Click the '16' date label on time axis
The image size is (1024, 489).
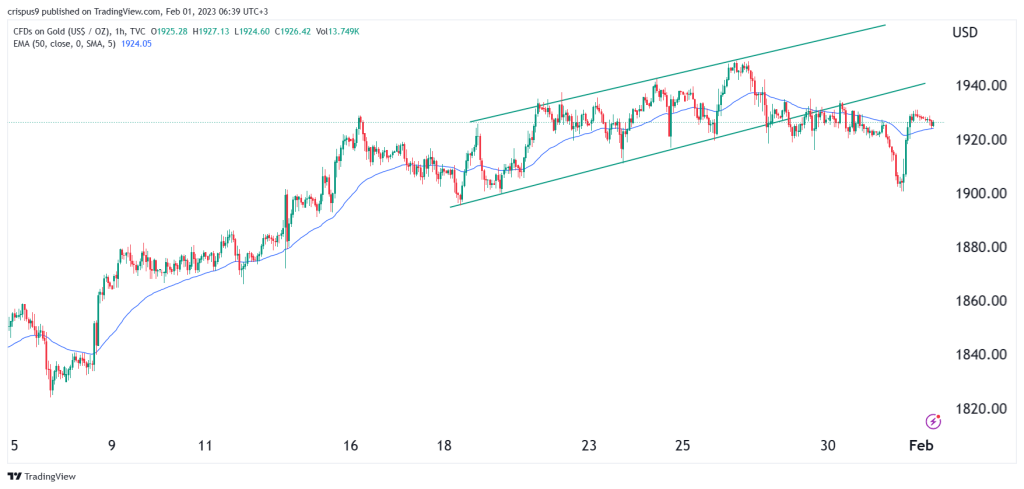click(350, 446)
